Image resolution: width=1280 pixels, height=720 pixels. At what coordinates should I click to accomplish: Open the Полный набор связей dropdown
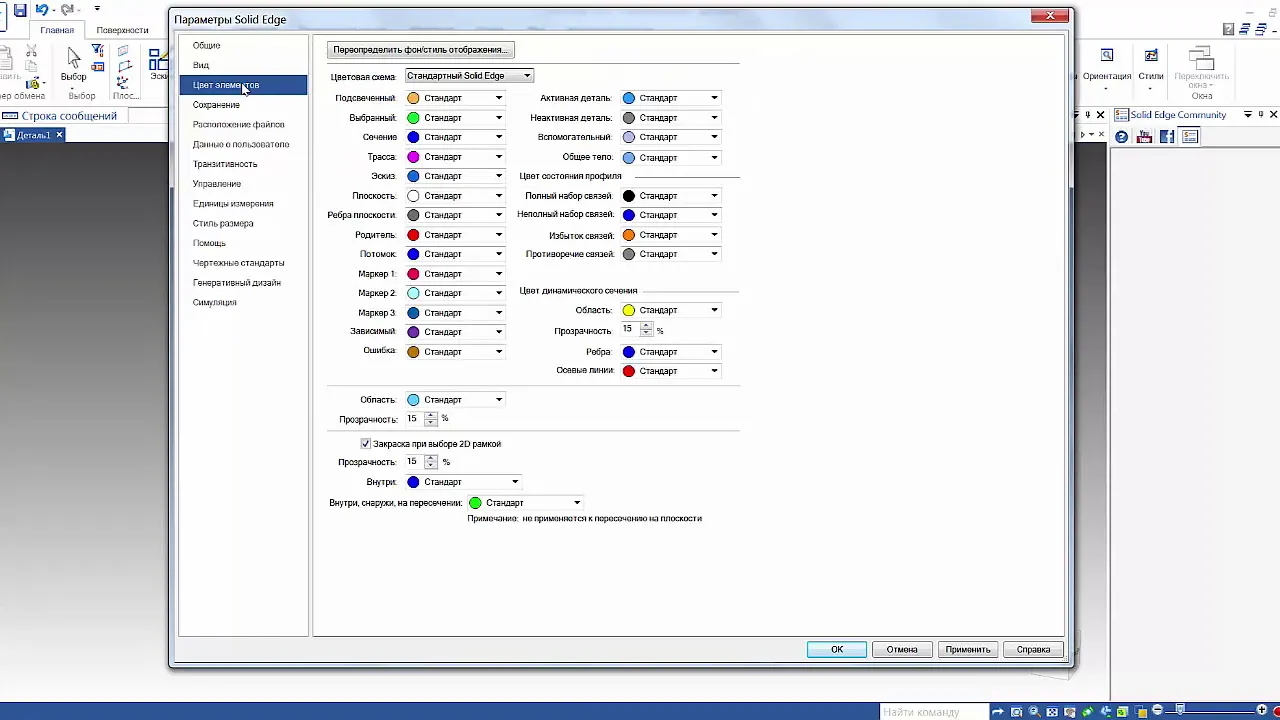click(x=671, y=196)
